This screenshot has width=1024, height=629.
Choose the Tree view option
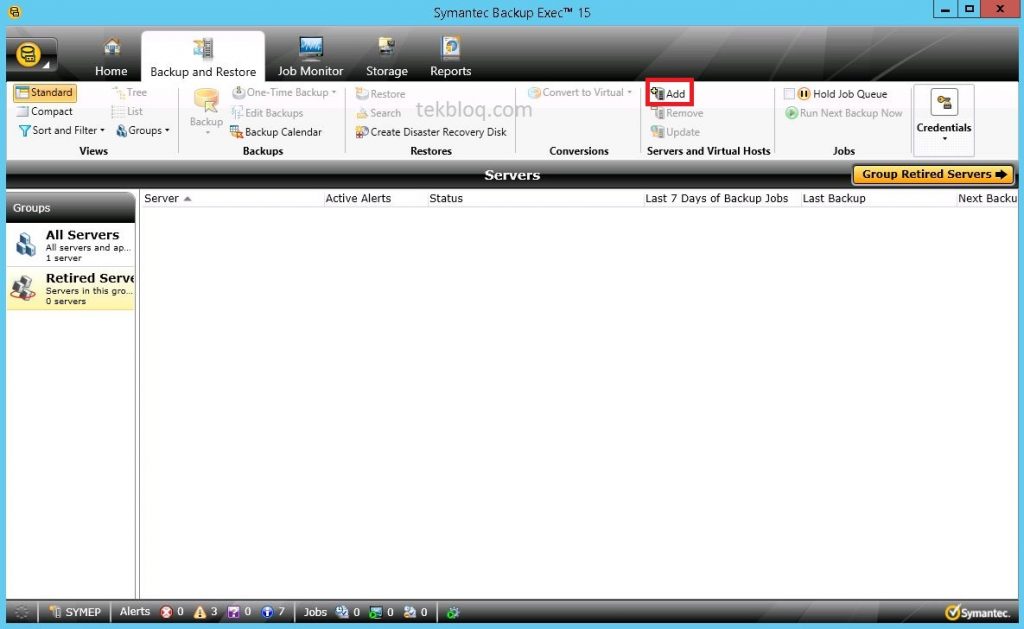[x=130, y=93]
